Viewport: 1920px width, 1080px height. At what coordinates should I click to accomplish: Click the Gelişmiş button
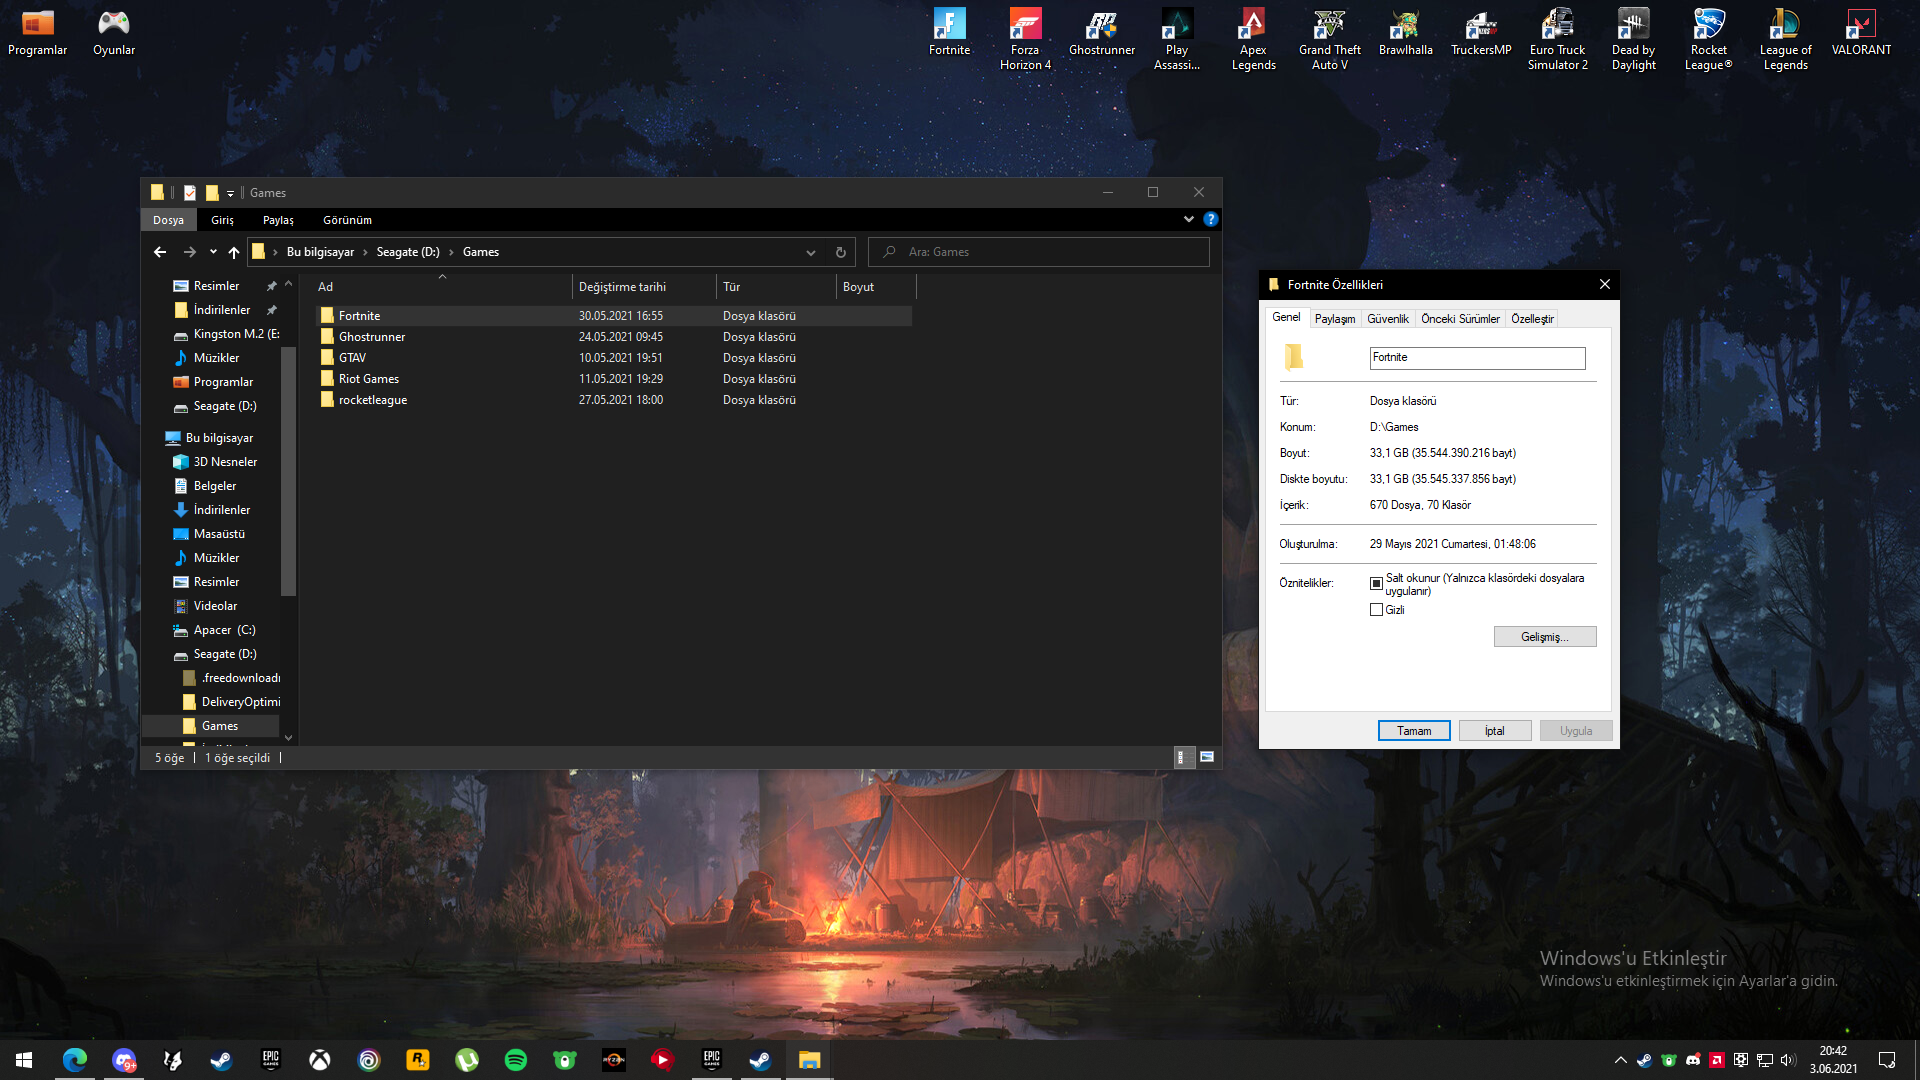1544,637
